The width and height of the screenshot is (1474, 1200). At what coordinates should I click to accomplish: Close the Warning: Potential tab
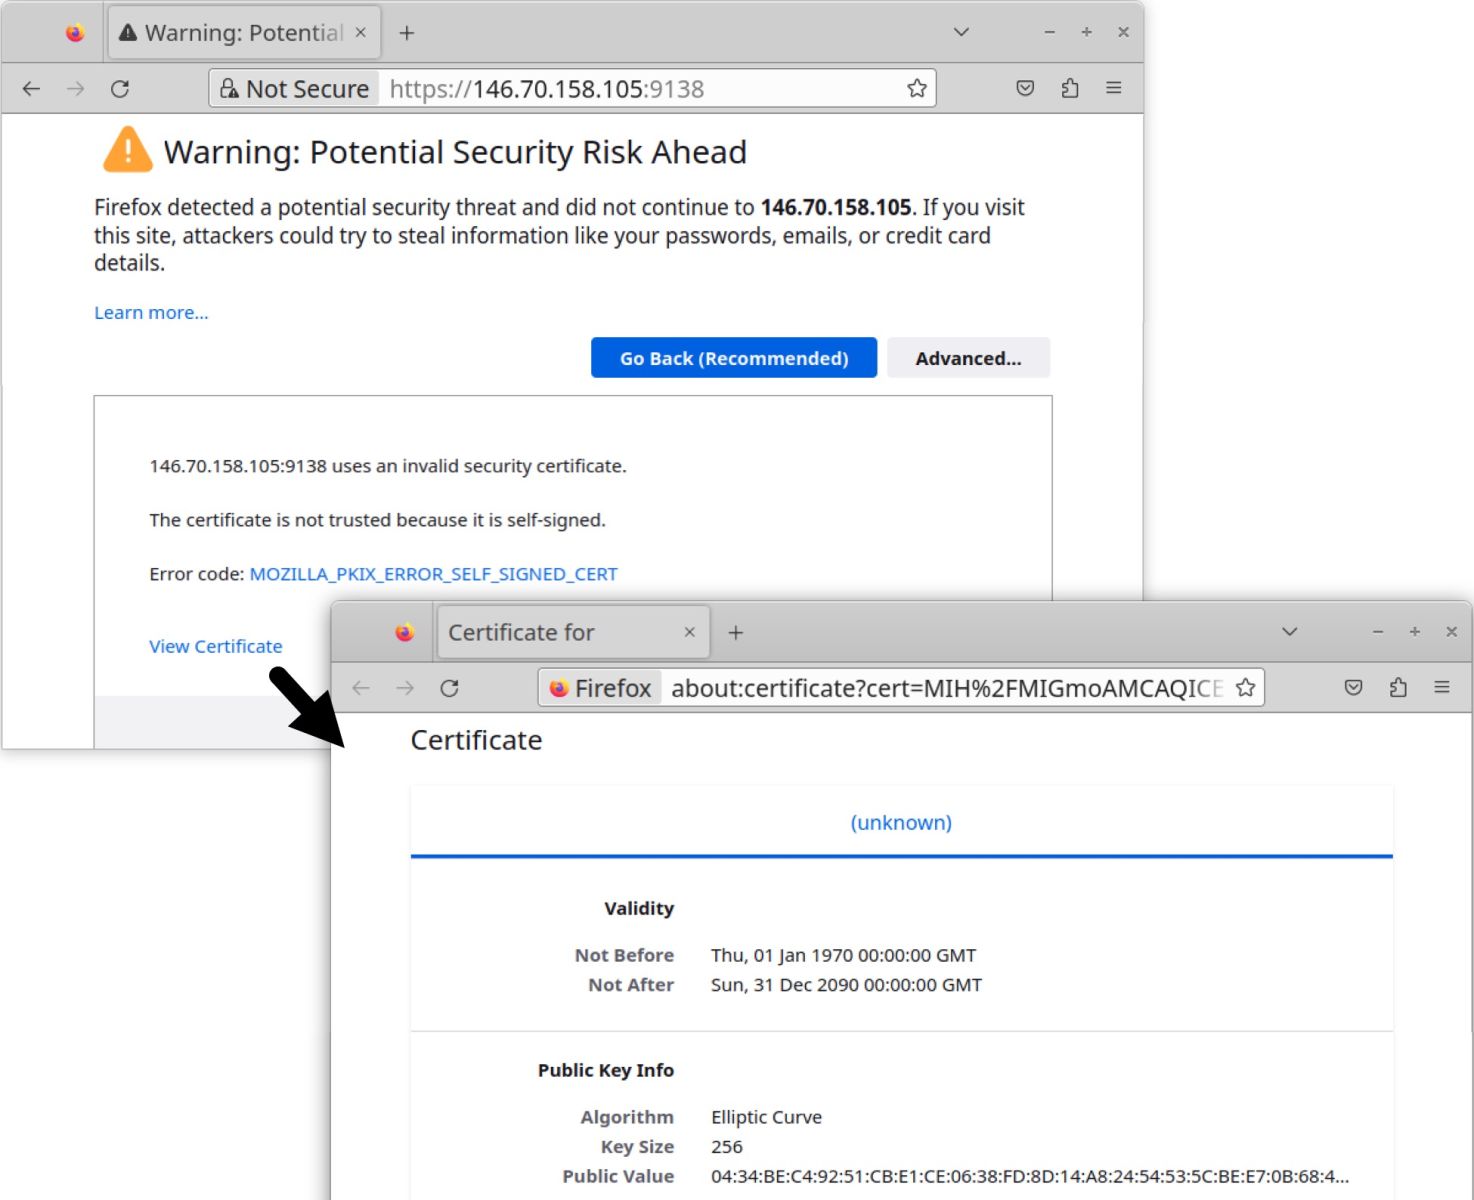[x=361, y=33]
